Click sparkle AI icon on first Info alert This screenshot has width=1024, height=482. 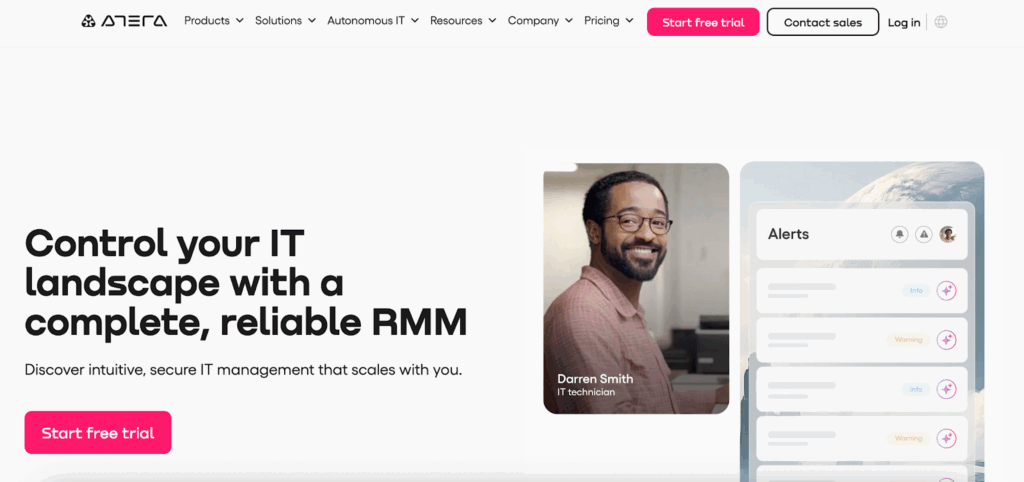point(946,291)
